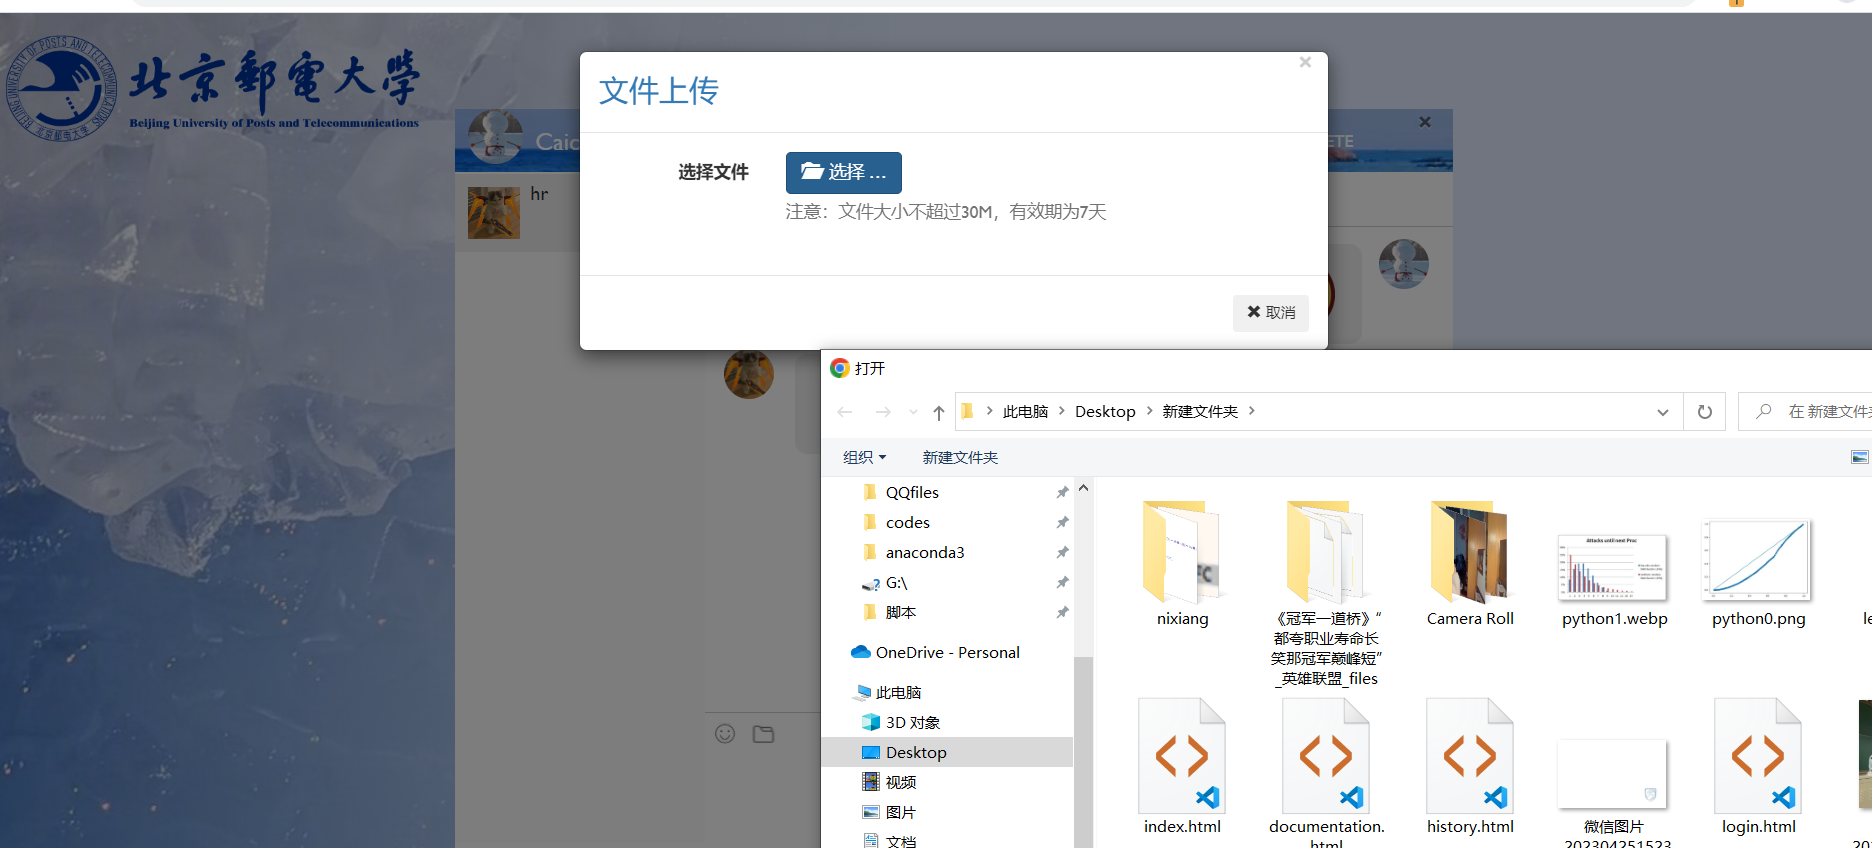Select Desktop in navigation tree
The width and height of the screenshot is (1872, 848).
click(916, 752)
